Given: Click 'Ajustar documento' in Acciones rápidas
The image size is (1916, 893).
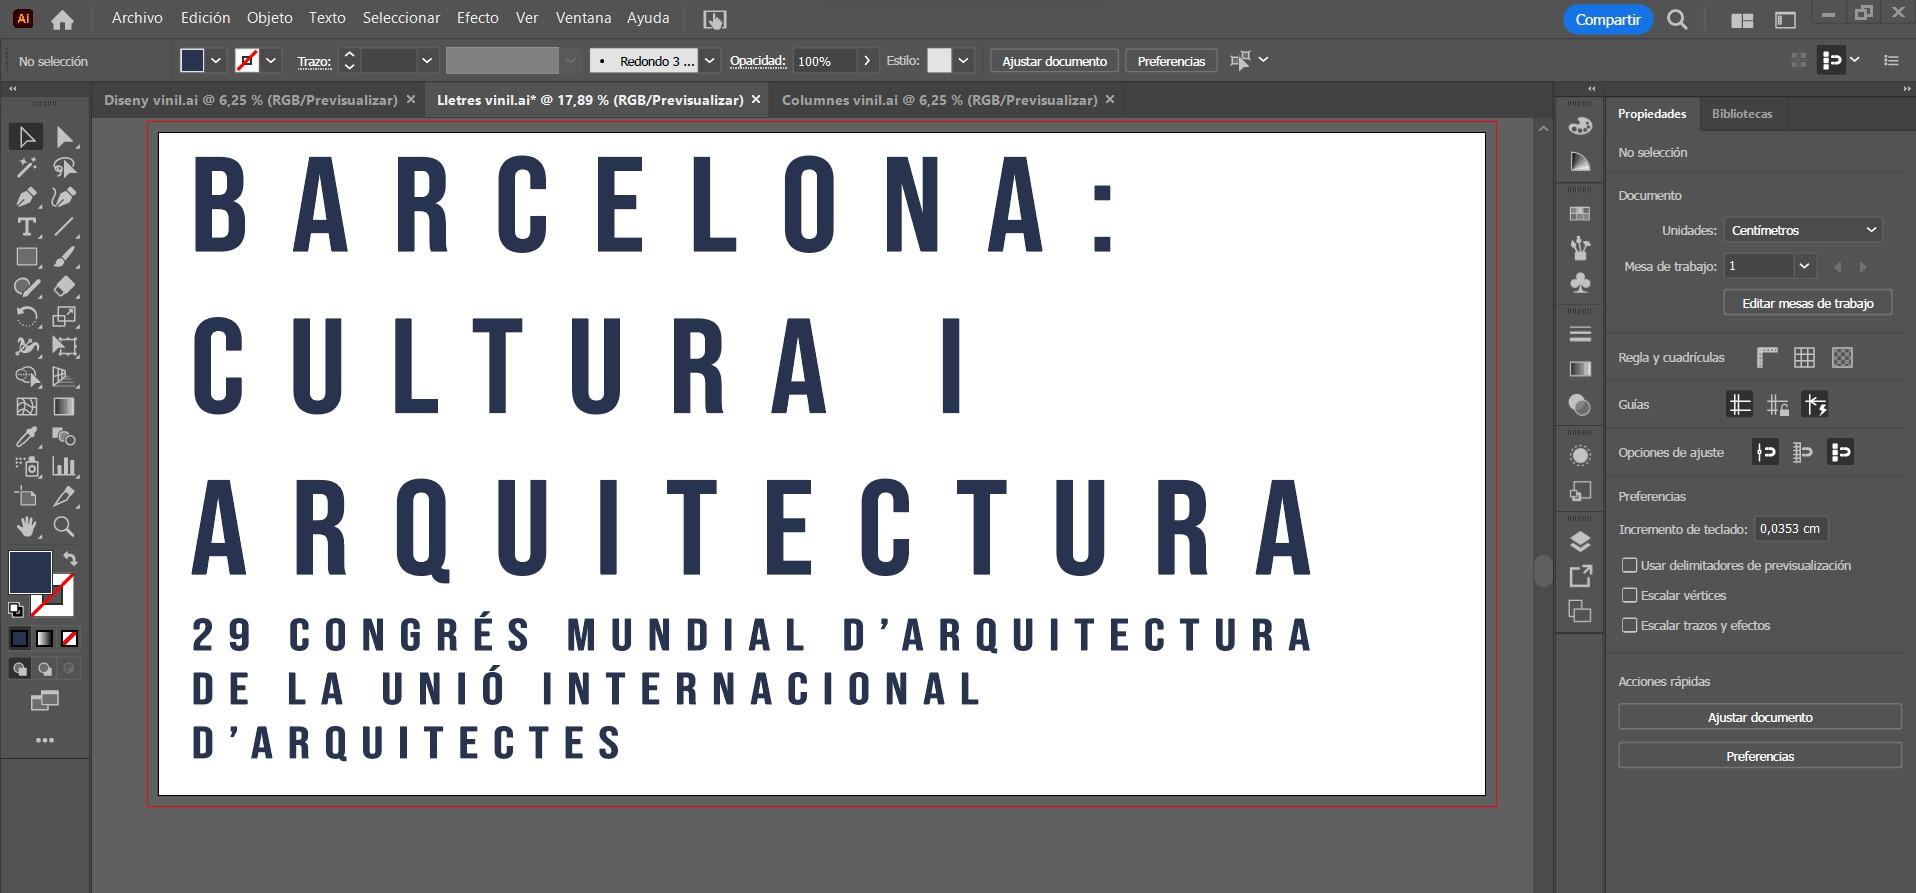Looking at the screenshot, I should [1759, 717].
